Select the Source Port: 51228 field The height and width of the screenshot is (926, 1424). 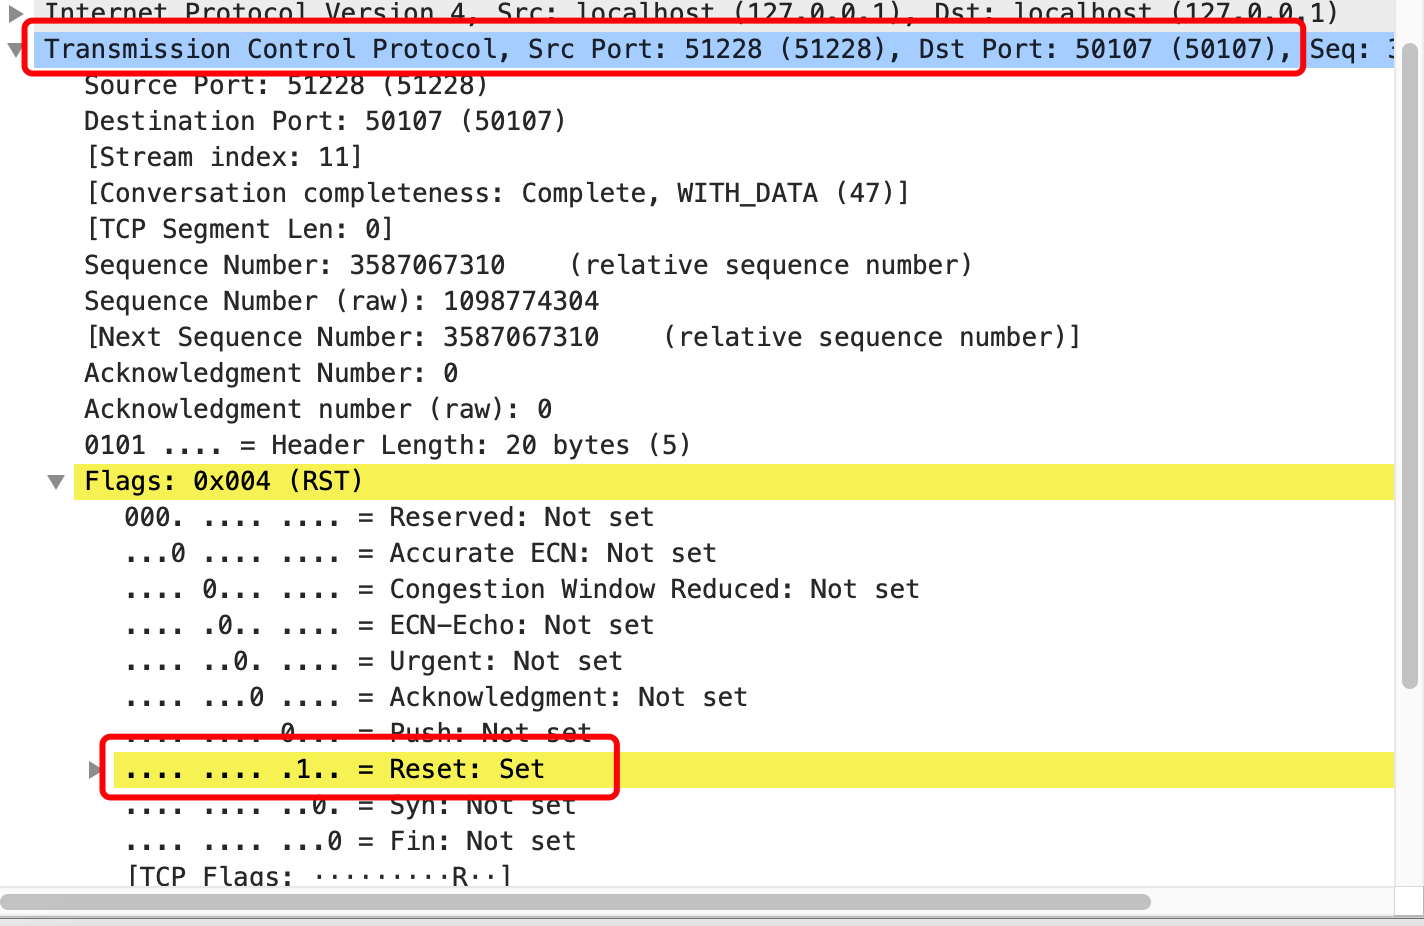click(285, 86)
